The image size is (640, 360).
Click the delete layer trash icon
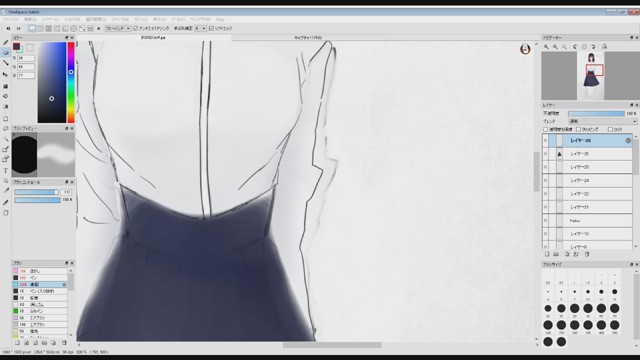[x=587, y=254]
